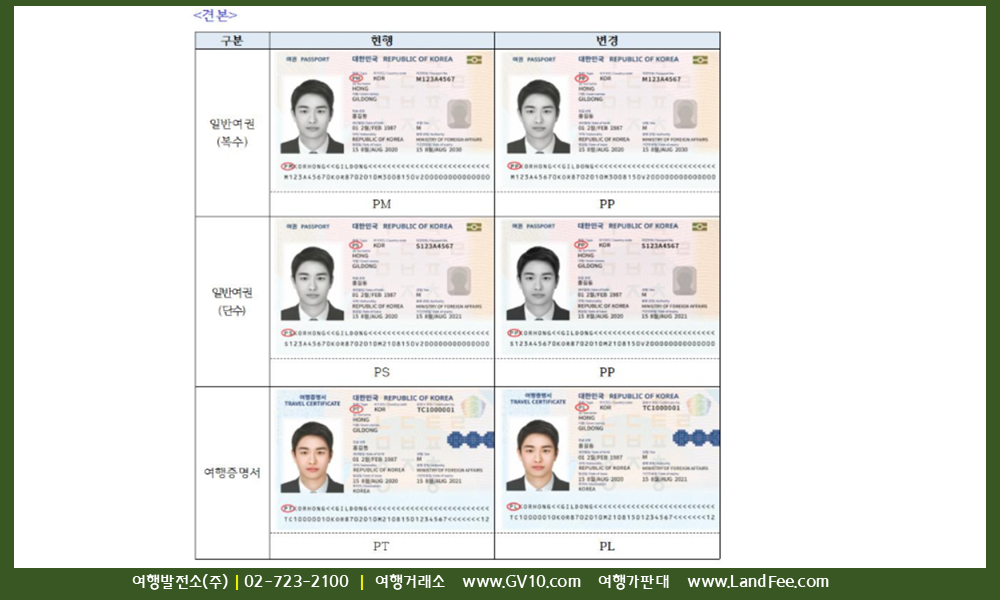Open the www.LandFee.com footer link
1000x600 pixels.
click(758, 582)
